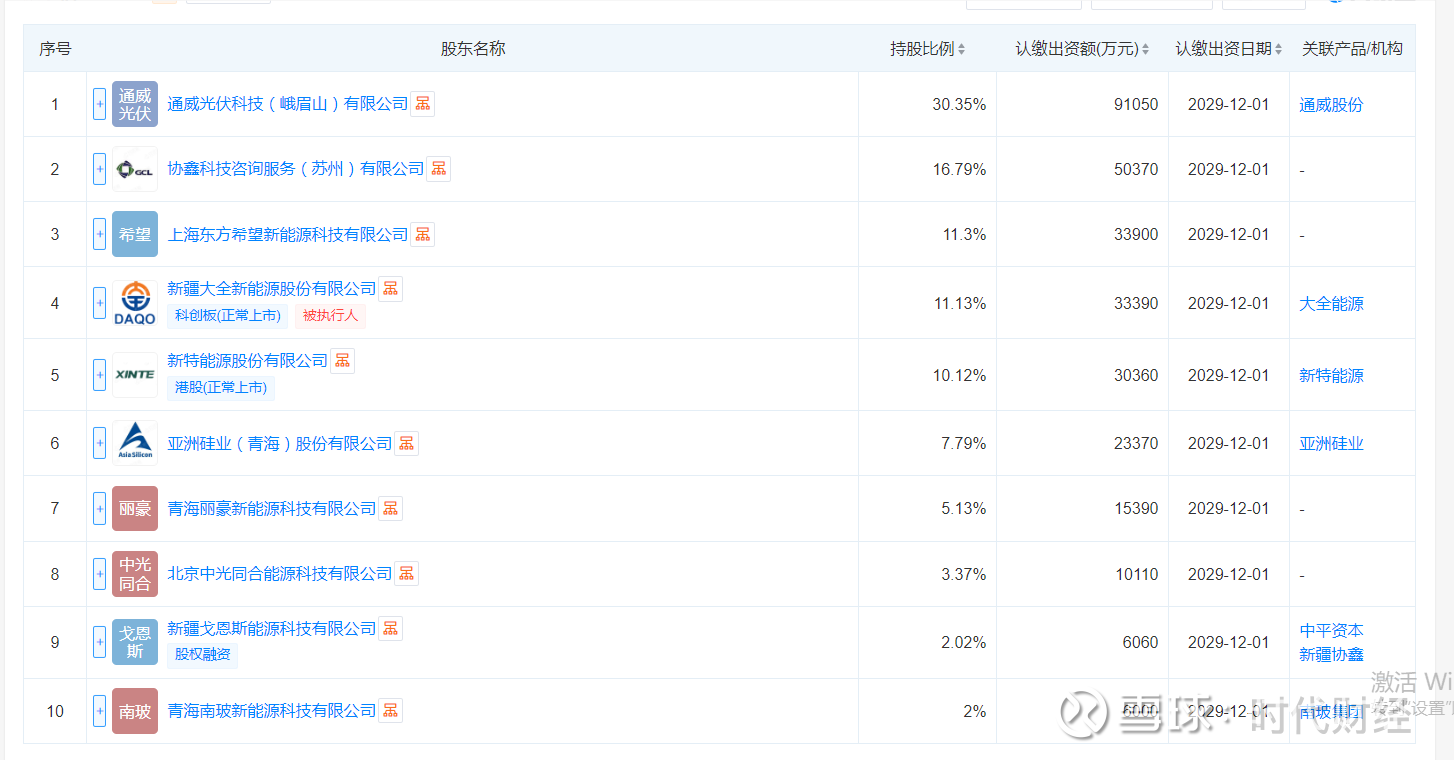Click the DAQO company logo

click(x=135, y=303)
